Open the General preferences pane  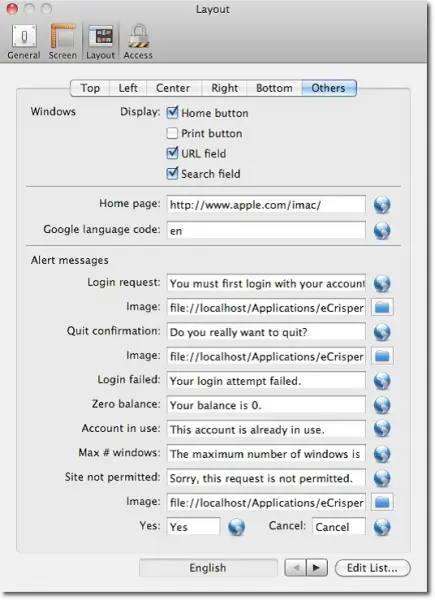point(24,42)
